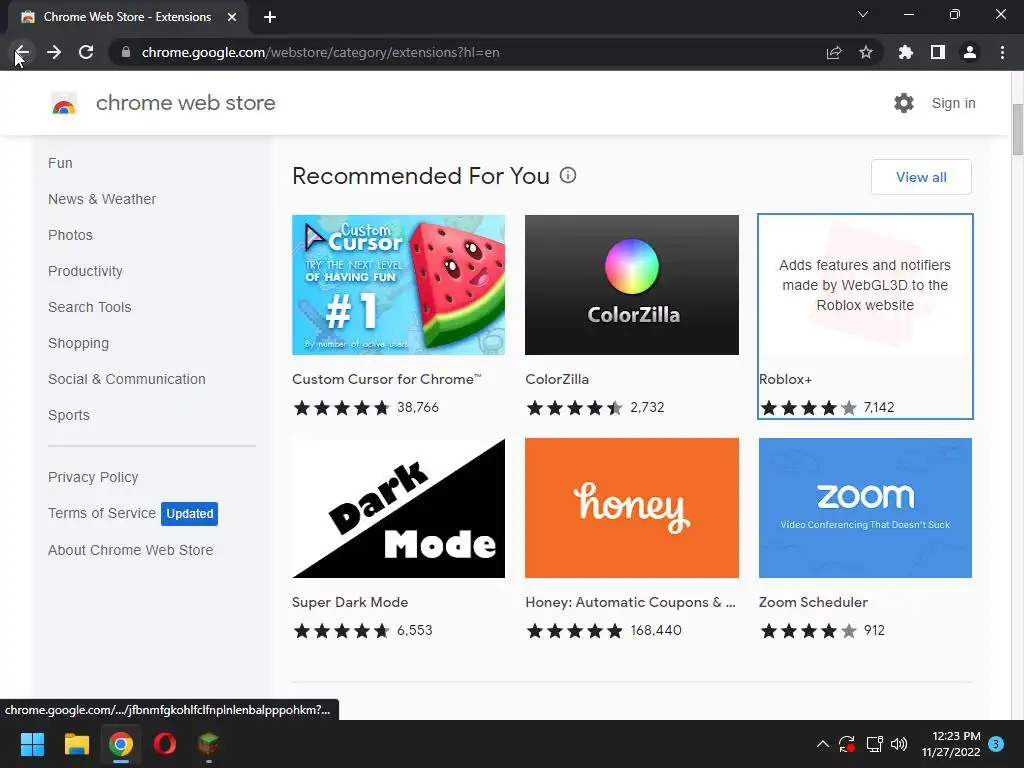Open the Roblox+ extension card
The height and width of the screenshot is (768, 1024).
coord(865,316)
